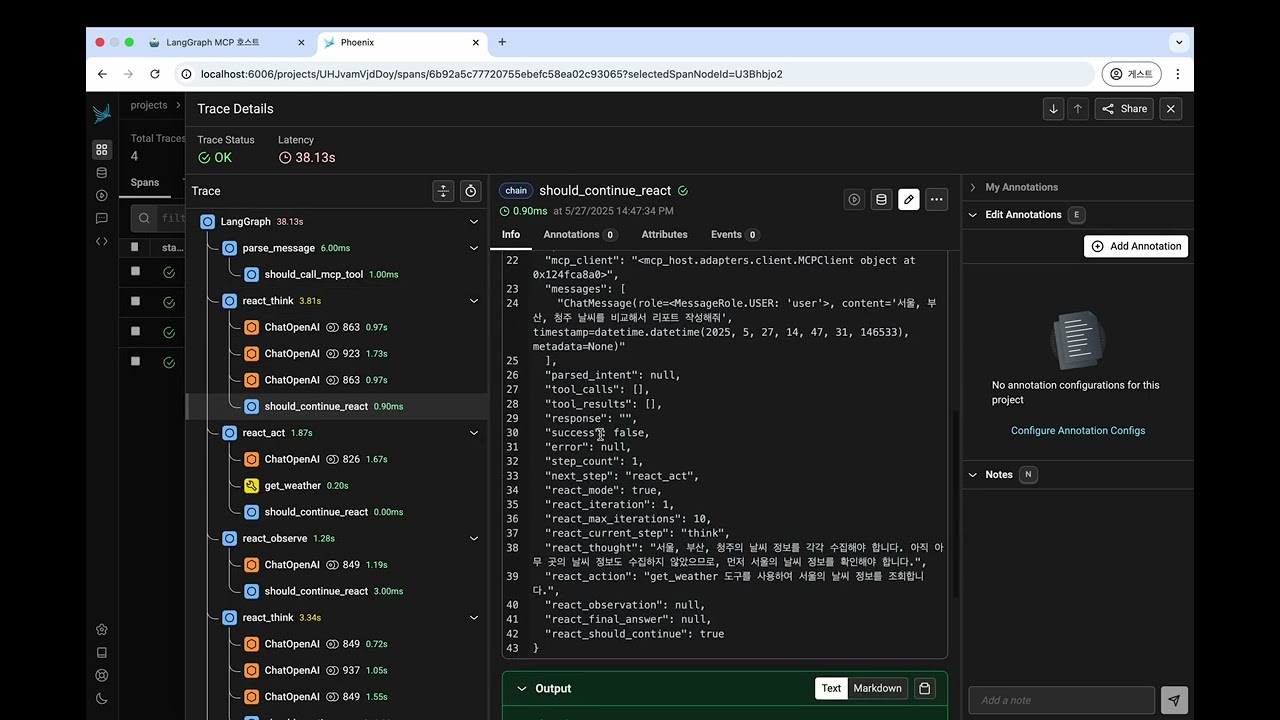Image resolution: width=1280 pixels, height=720 pixels.
Task: Switch theme with the moon icon
Action: 102,699
